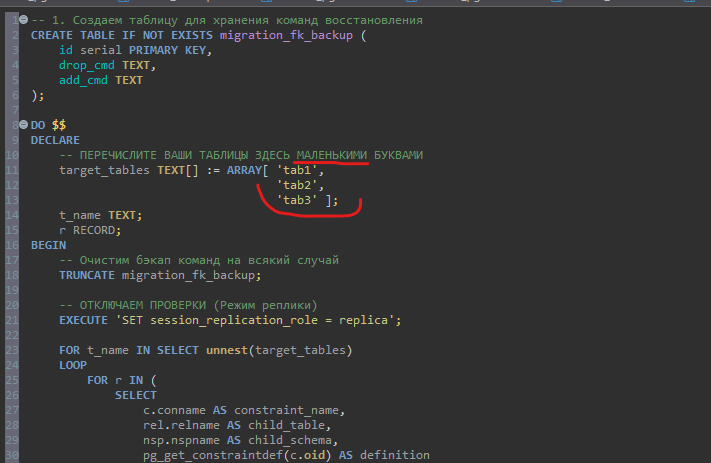This screenshot has height=463, width=711.
Task: Click line number 30 in the gutter
Action: pyautogui.click(x=12, y=455)
